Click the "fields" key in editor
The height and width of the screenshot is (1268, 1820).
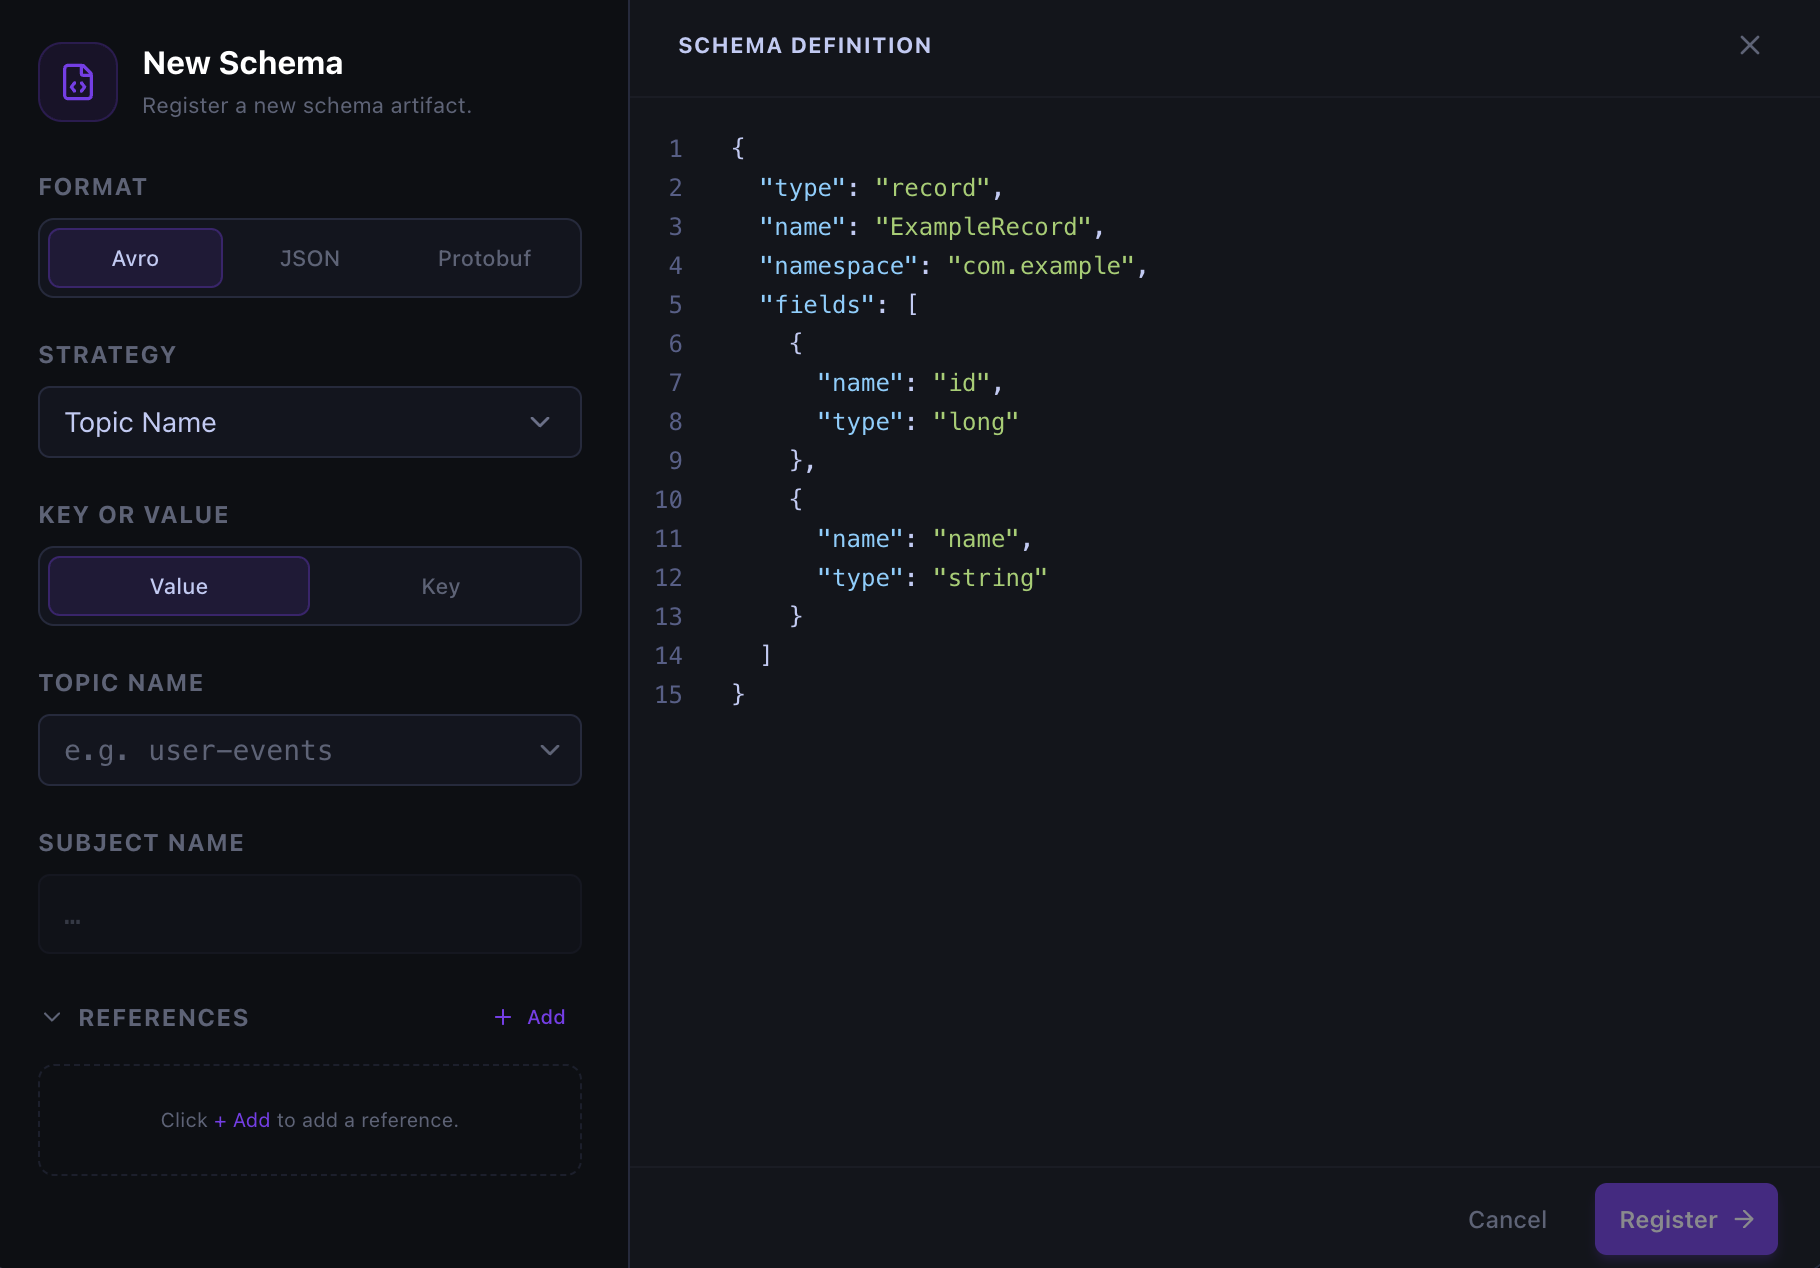pos(817,305)
